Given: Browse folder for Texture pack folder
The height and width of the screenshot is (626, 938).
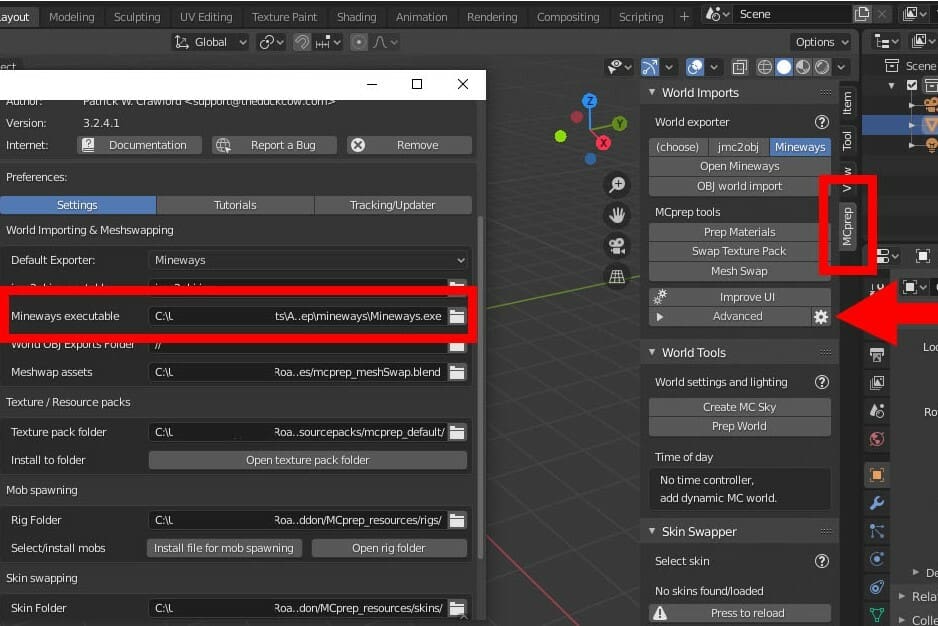Looking at the screenshot, I should (x=457, y=432).
